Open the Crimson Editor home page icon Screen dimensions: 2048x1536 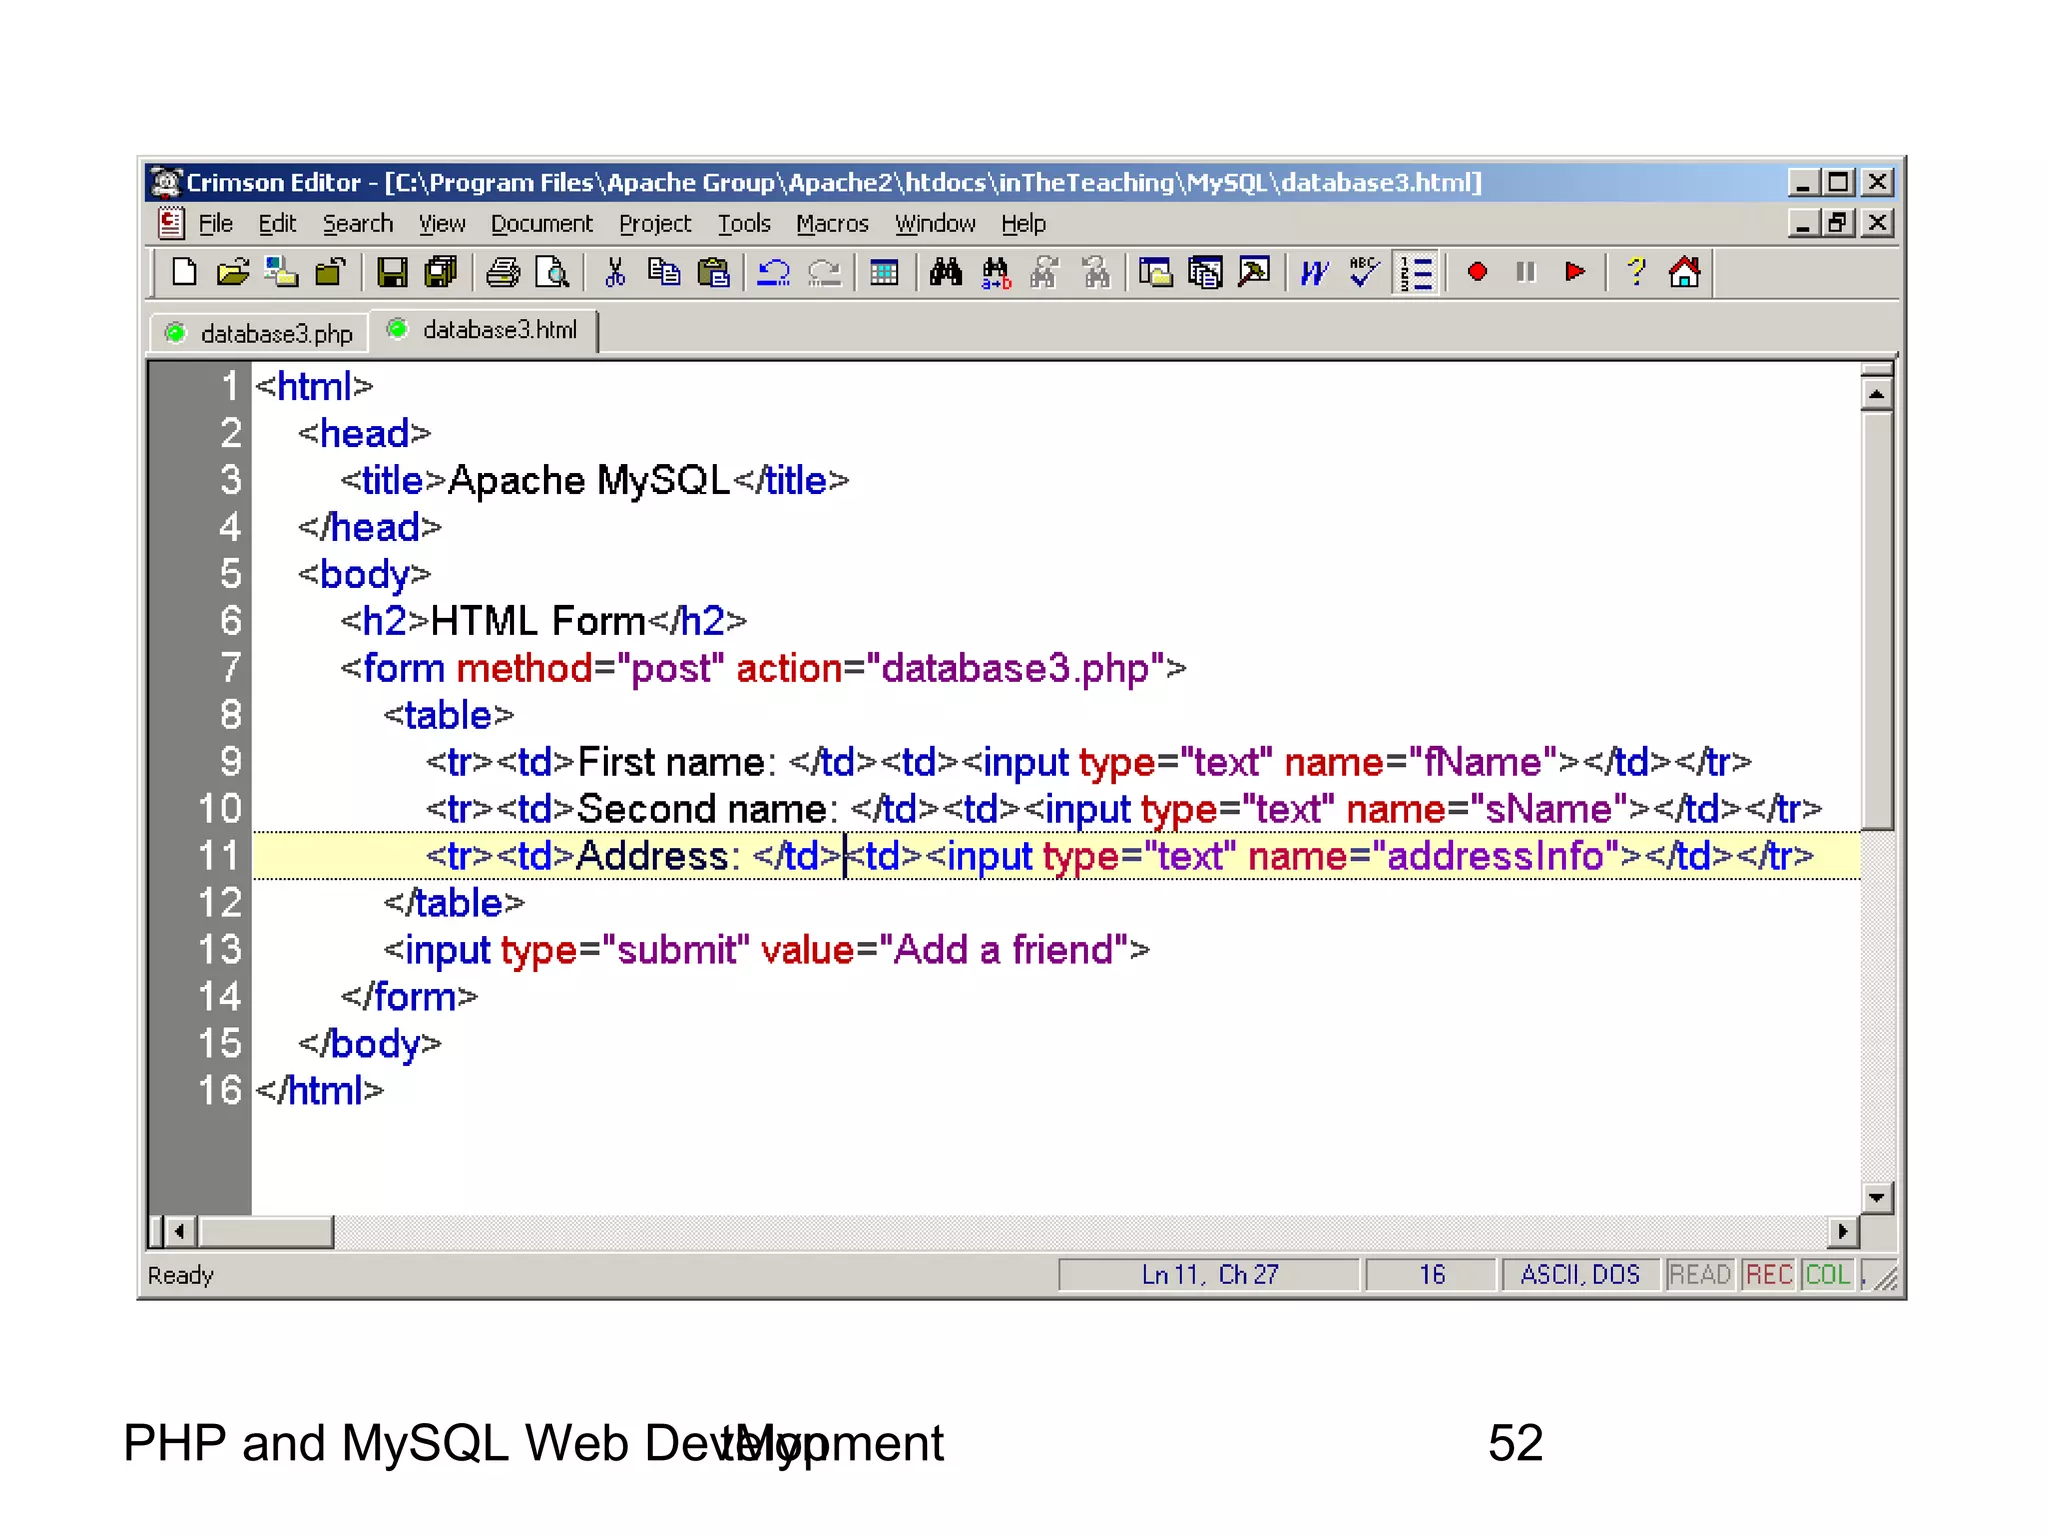pos(1685,272)
